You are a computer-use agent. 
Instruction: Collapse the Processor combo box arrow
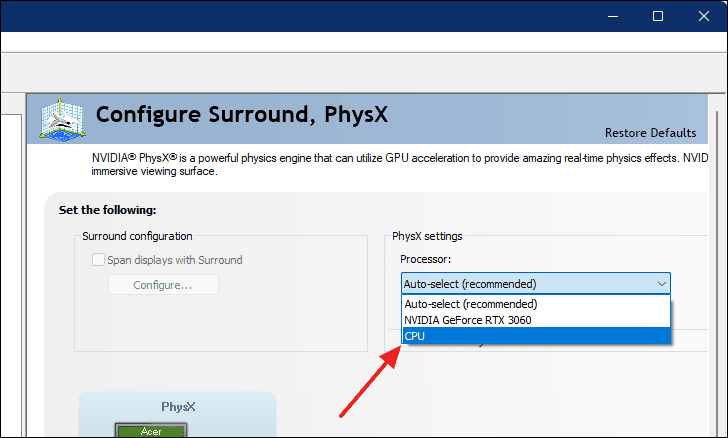click(662, 283)
